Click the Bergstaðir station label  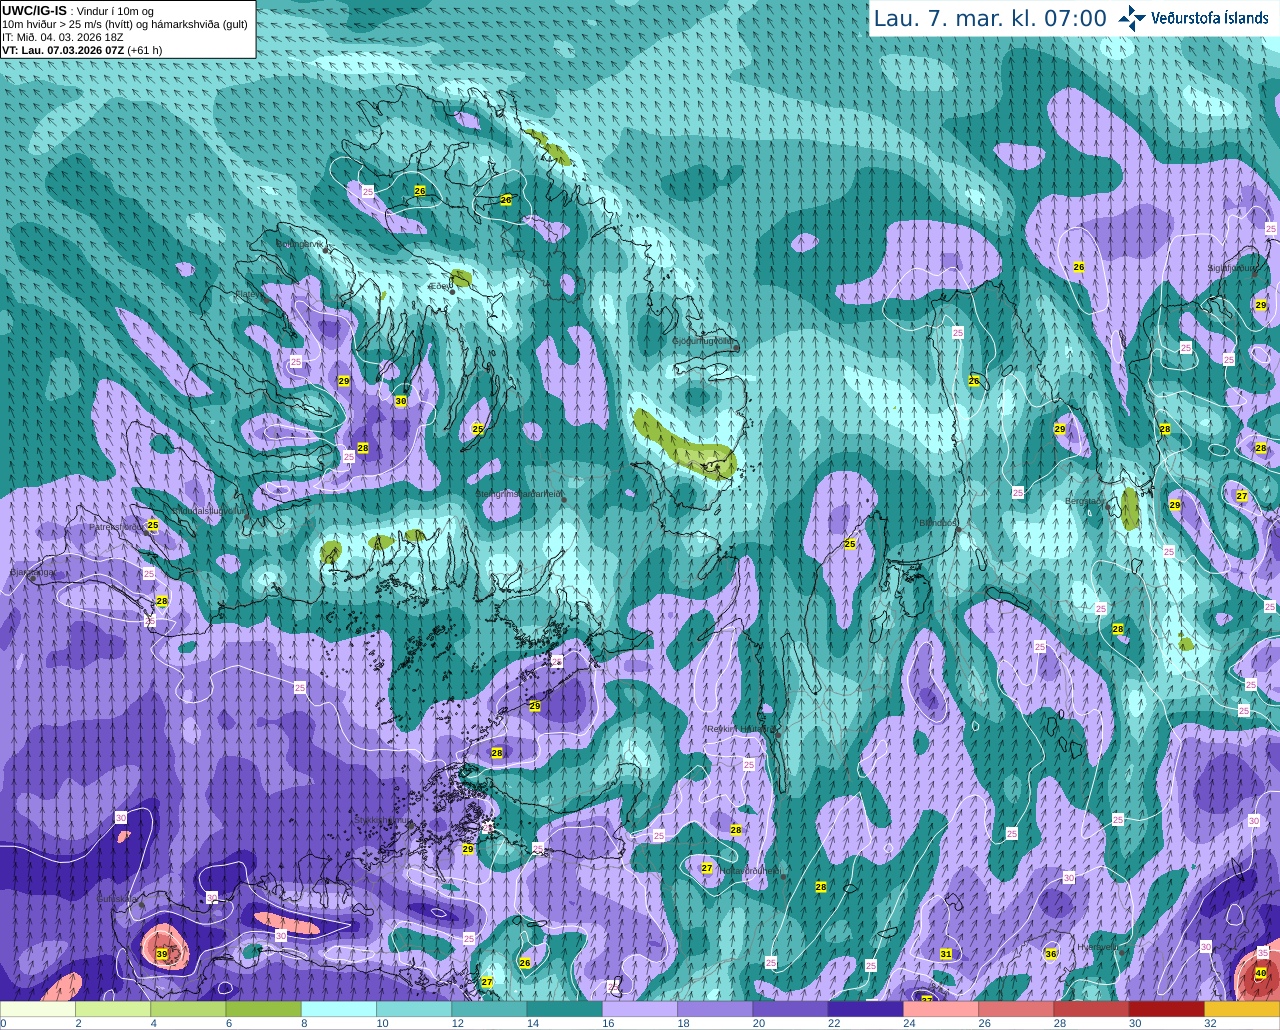click(1085, 501)
